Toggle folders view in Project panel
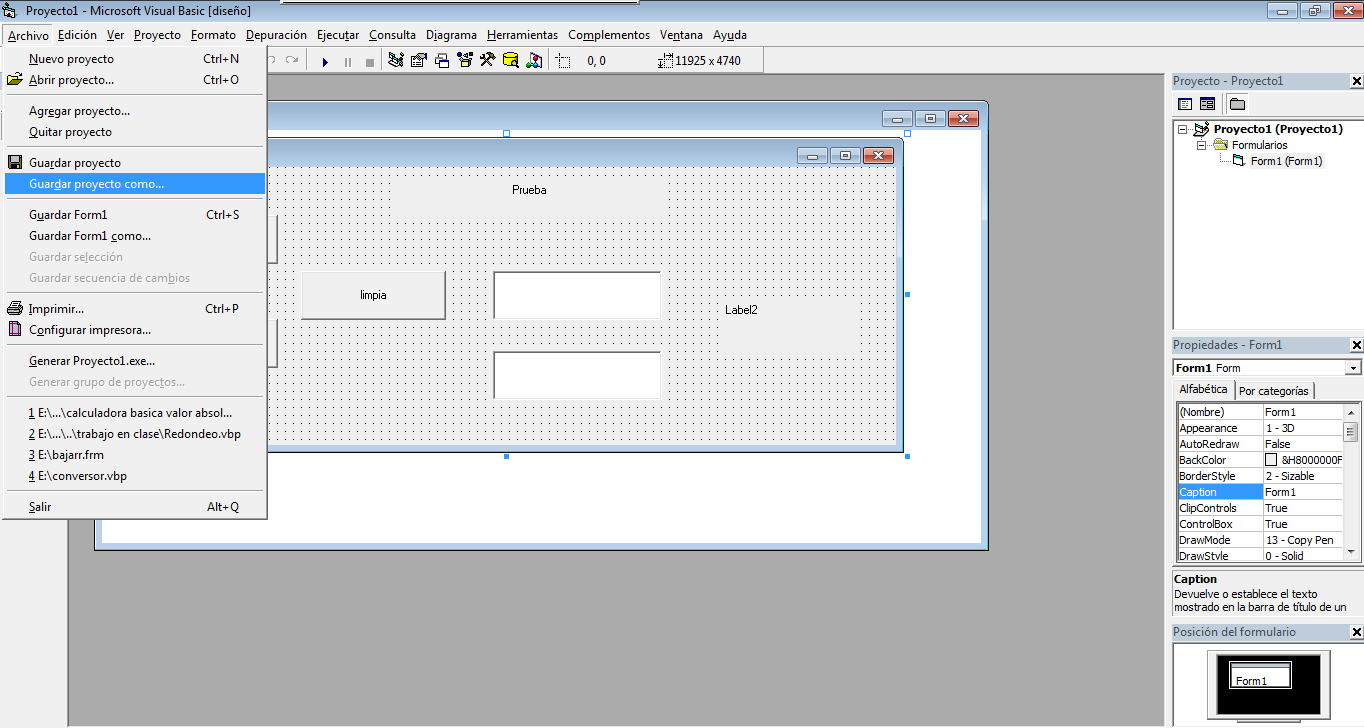This screenshot has height=728, width=1364. [x=1237, y=104]
